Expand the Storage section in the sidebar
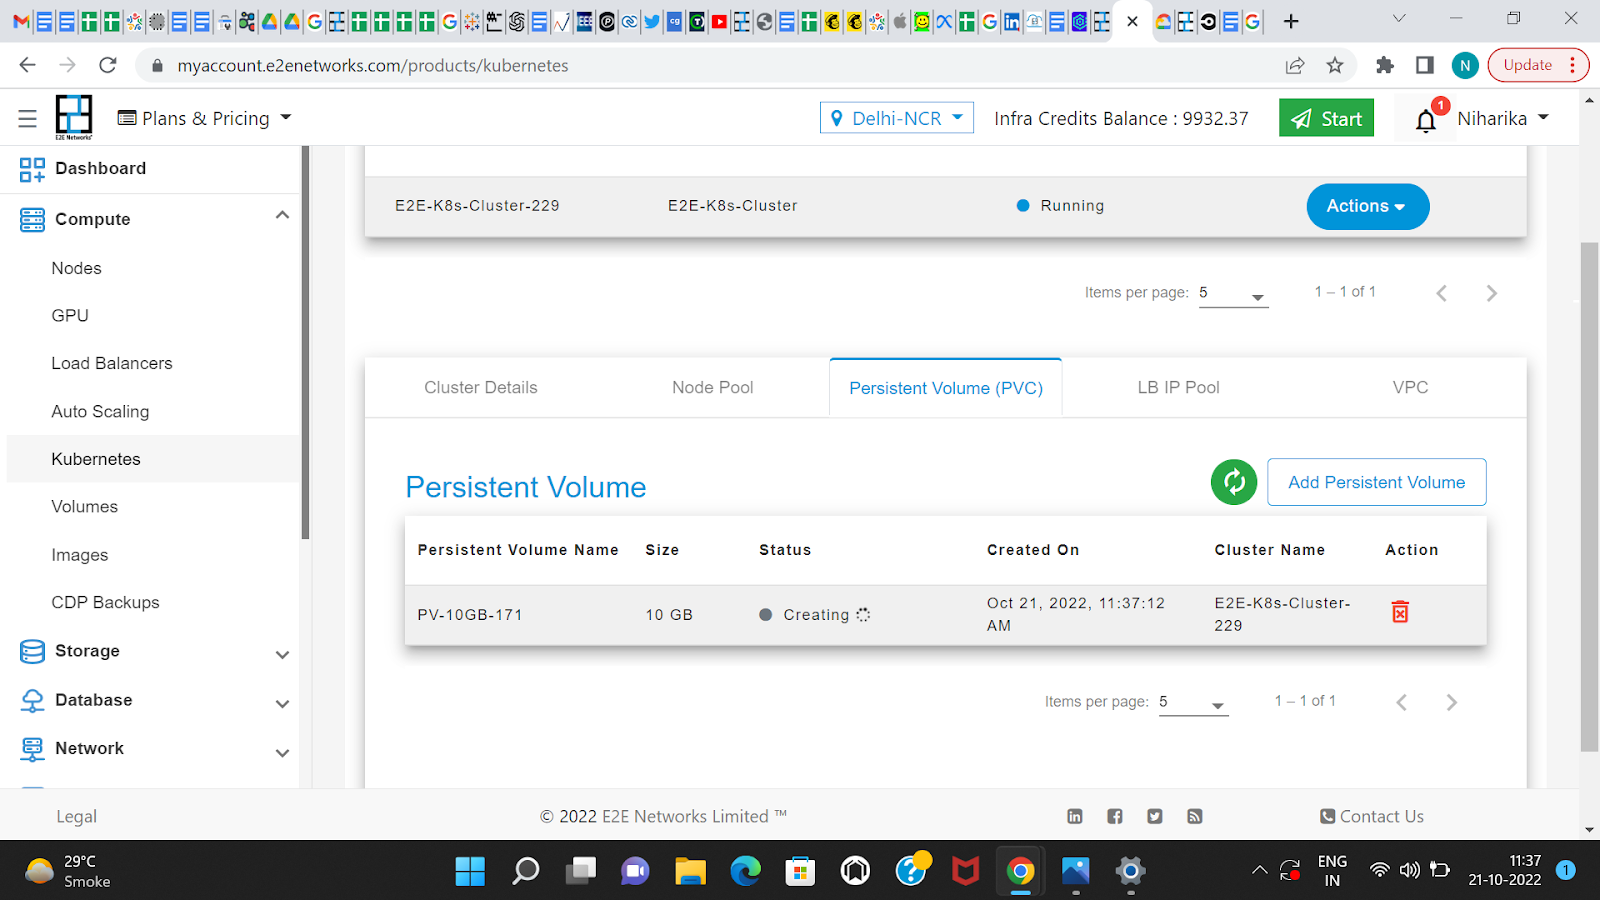 (x=282, y=654)
